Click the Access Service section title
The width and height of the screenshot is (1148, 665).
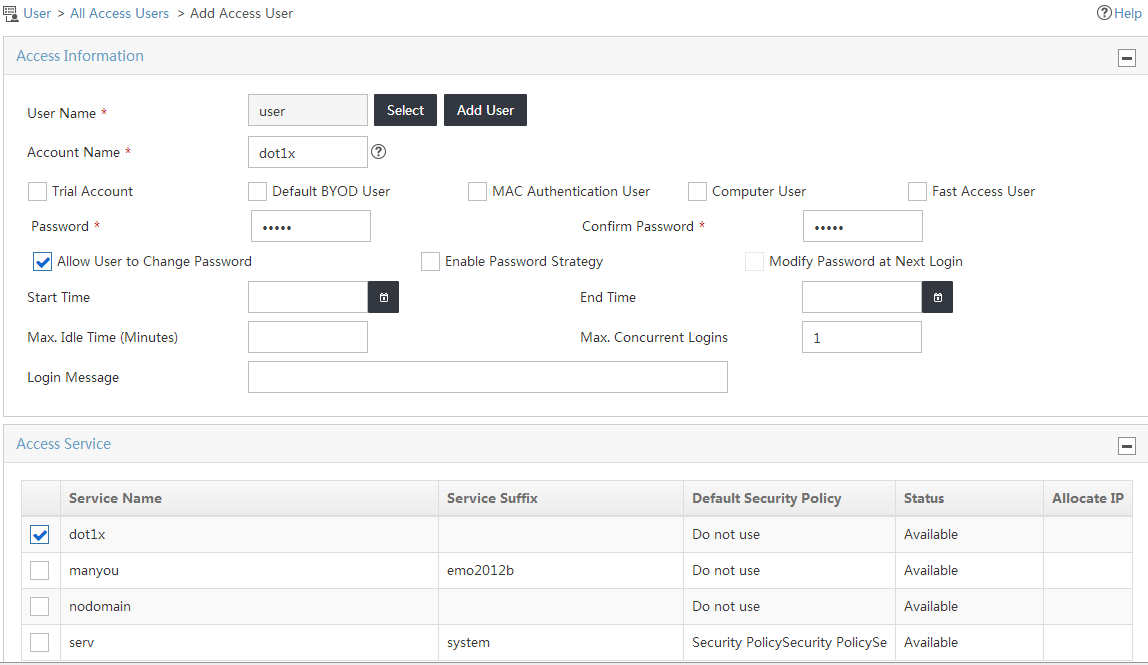[x=64, y=444]
